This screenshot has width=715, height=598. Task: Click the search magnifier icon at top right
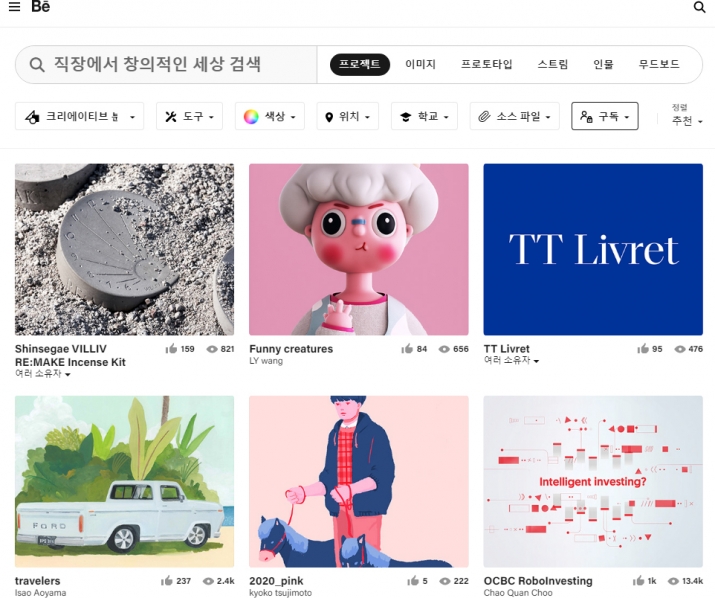[x=699, y=7]
